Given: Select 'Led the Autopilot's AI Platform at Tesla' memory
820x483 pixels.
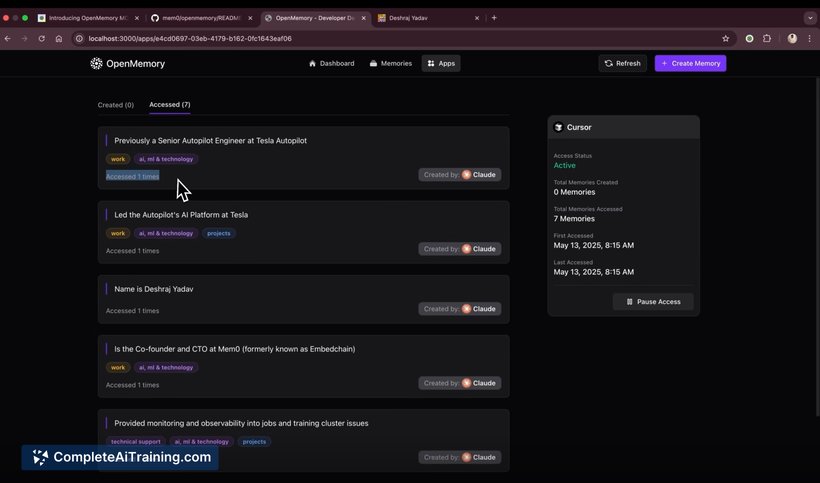Looking at the screenshot, I should coord(181,215).
